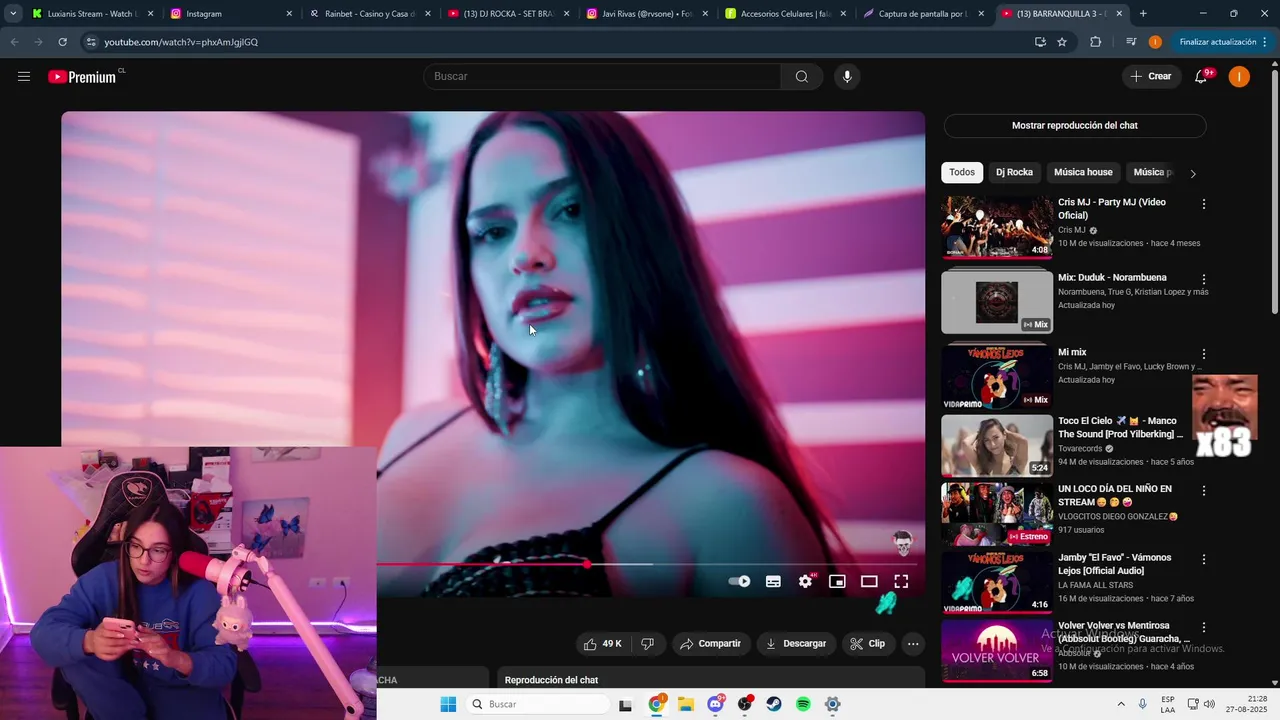Open options for Toco El Cielo video
The height and width of the screenshot is (720, 1280).
point(1204,422)
